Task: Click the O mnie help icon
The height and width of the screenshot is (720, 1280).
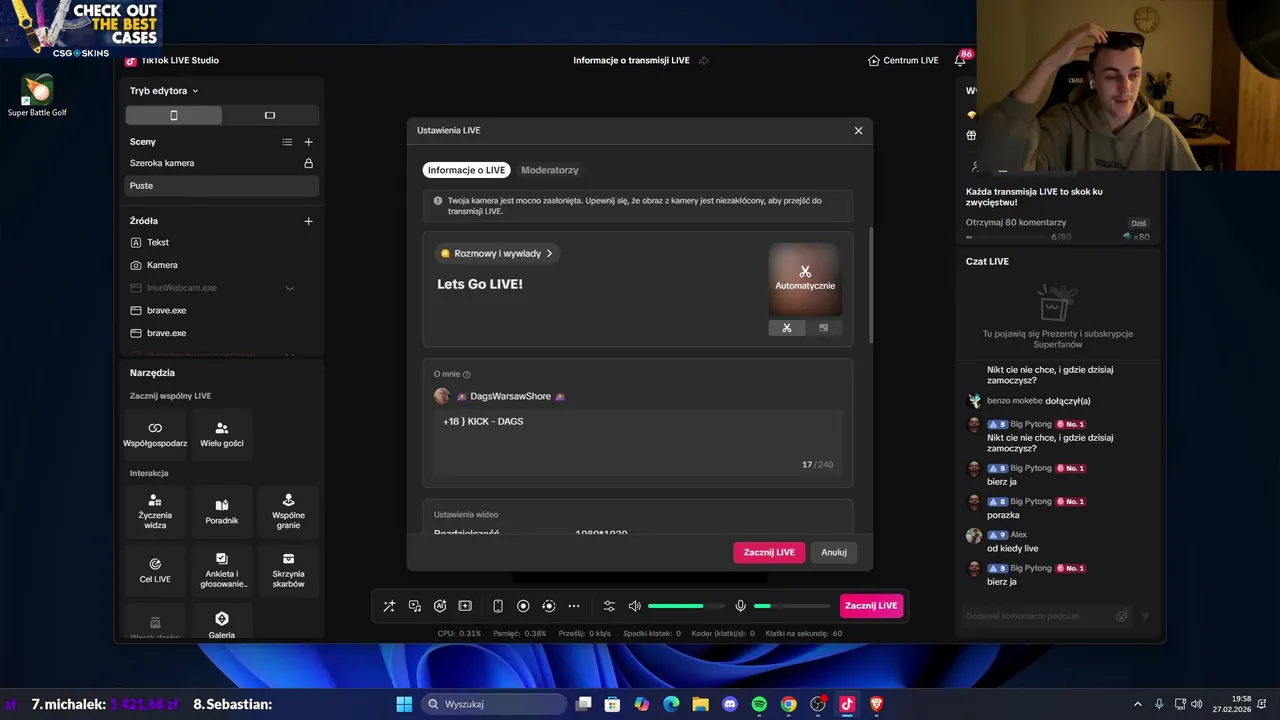Action: (467, 374)
